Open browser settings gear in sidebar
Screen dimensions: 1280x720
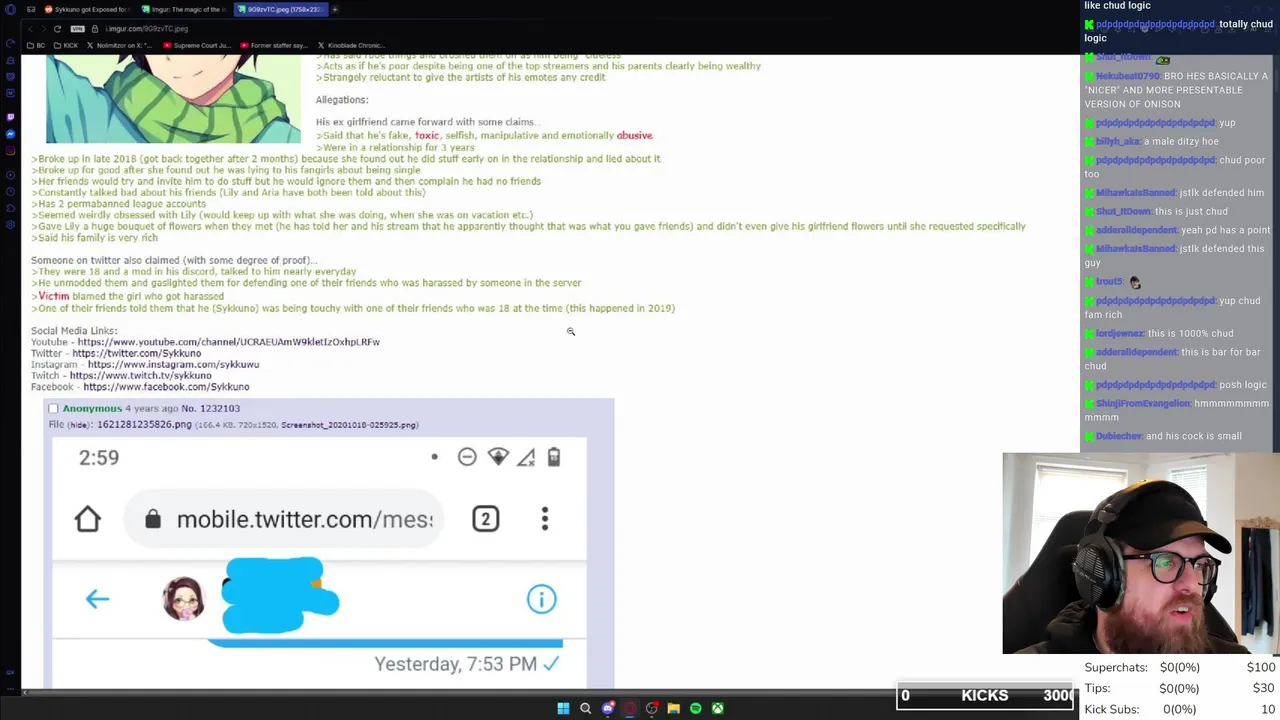[x=10, y=224]
